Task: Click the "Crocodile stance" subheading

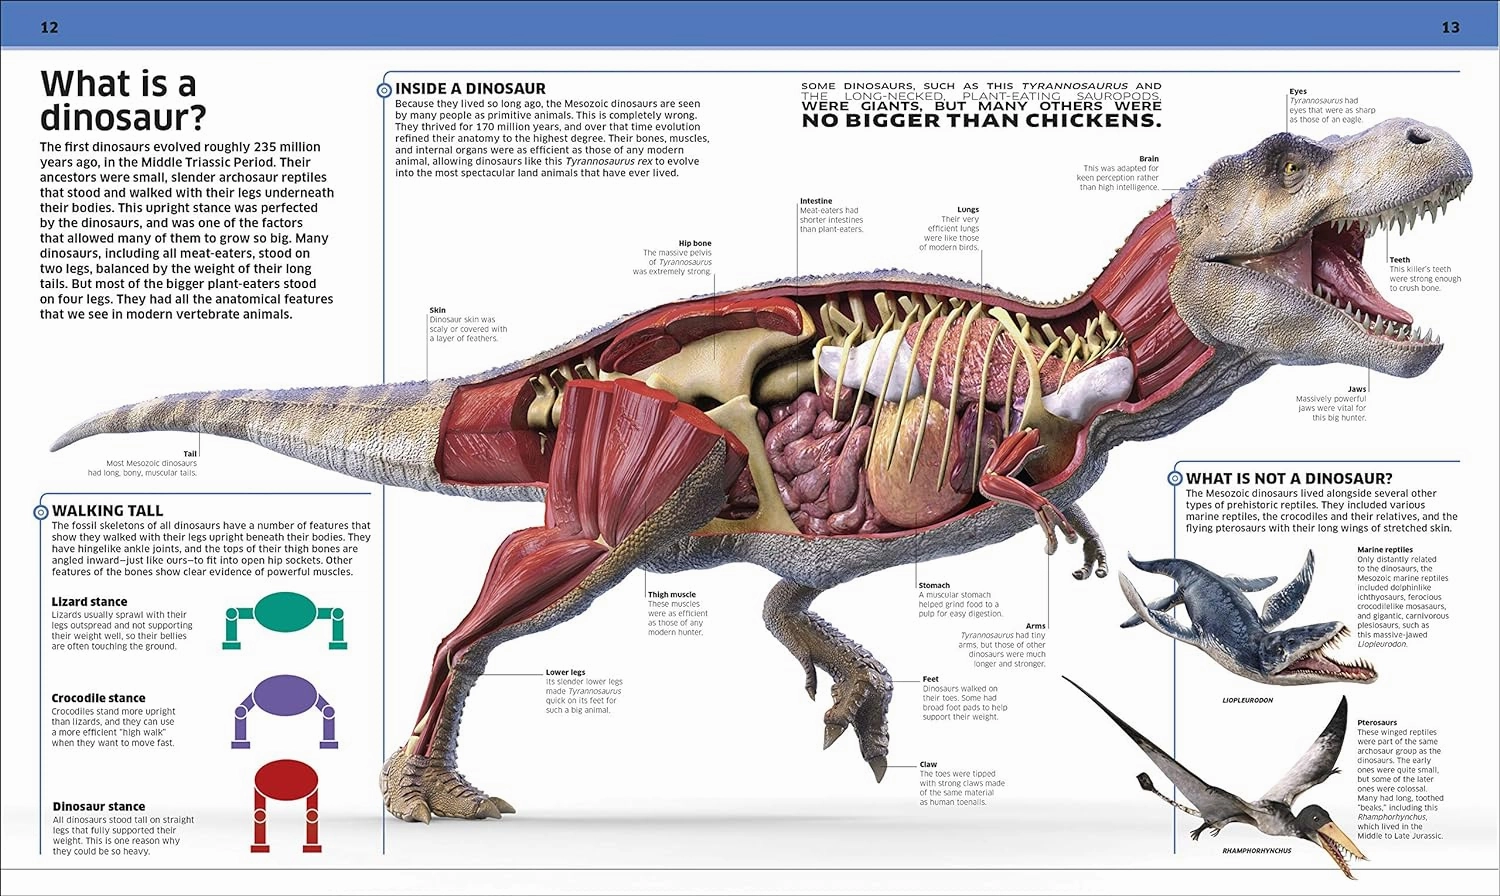Action: (98, 698)
